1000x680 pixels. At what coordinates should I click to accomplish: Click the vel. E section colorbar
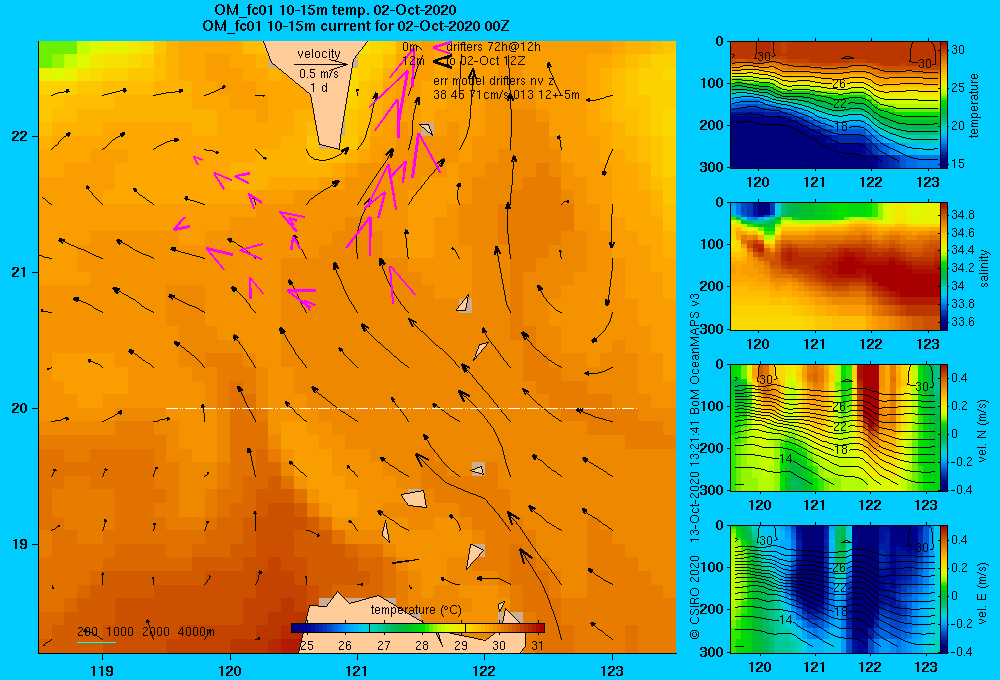click(x=944, y=589)
